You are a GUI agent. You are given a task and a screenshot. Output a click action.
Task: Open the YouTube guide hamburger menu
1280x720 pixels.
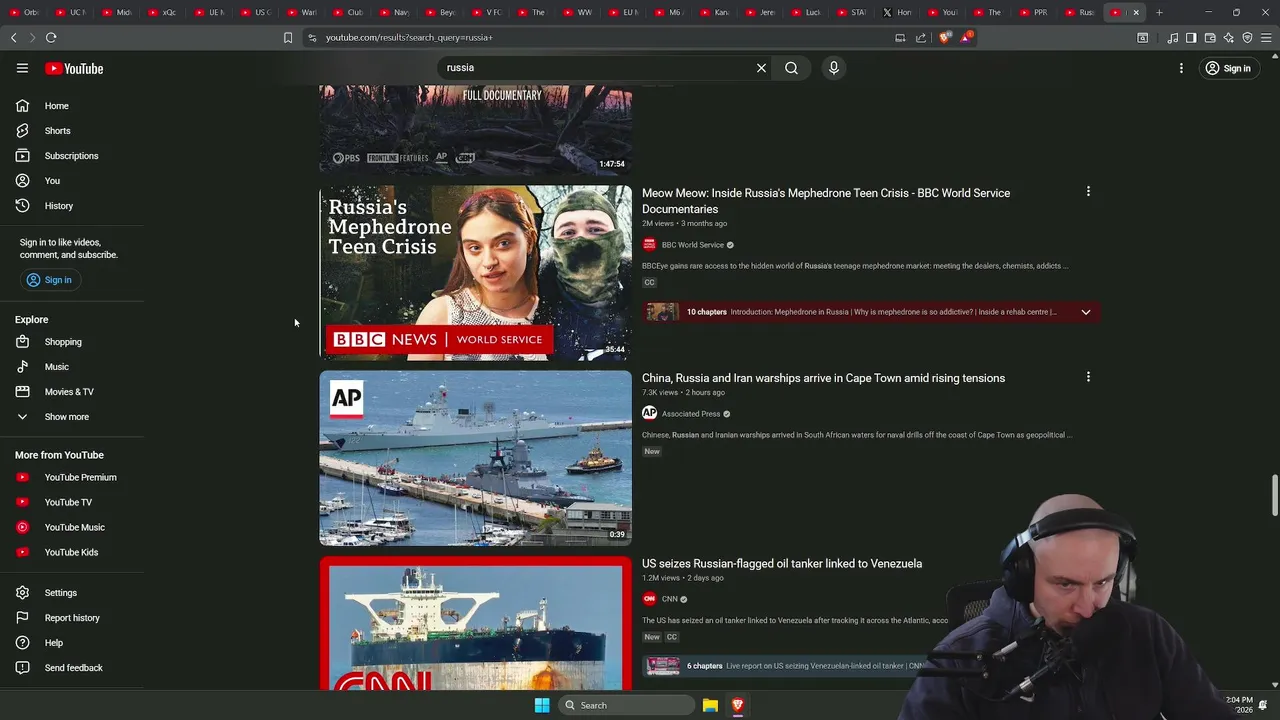[x=22, y=68]
